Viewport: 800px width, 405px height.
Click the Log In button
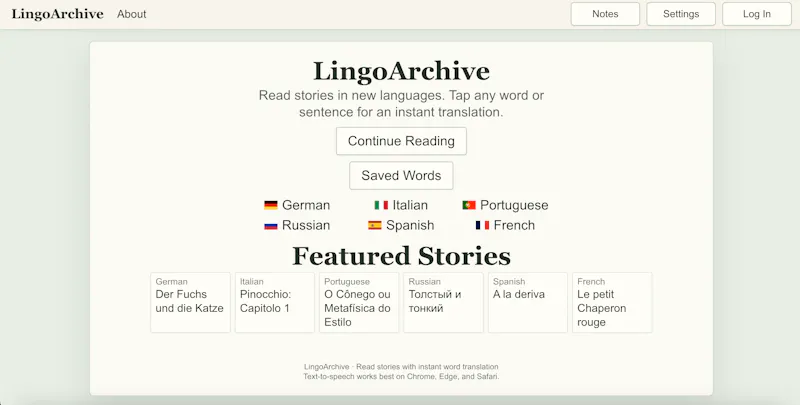757,14
